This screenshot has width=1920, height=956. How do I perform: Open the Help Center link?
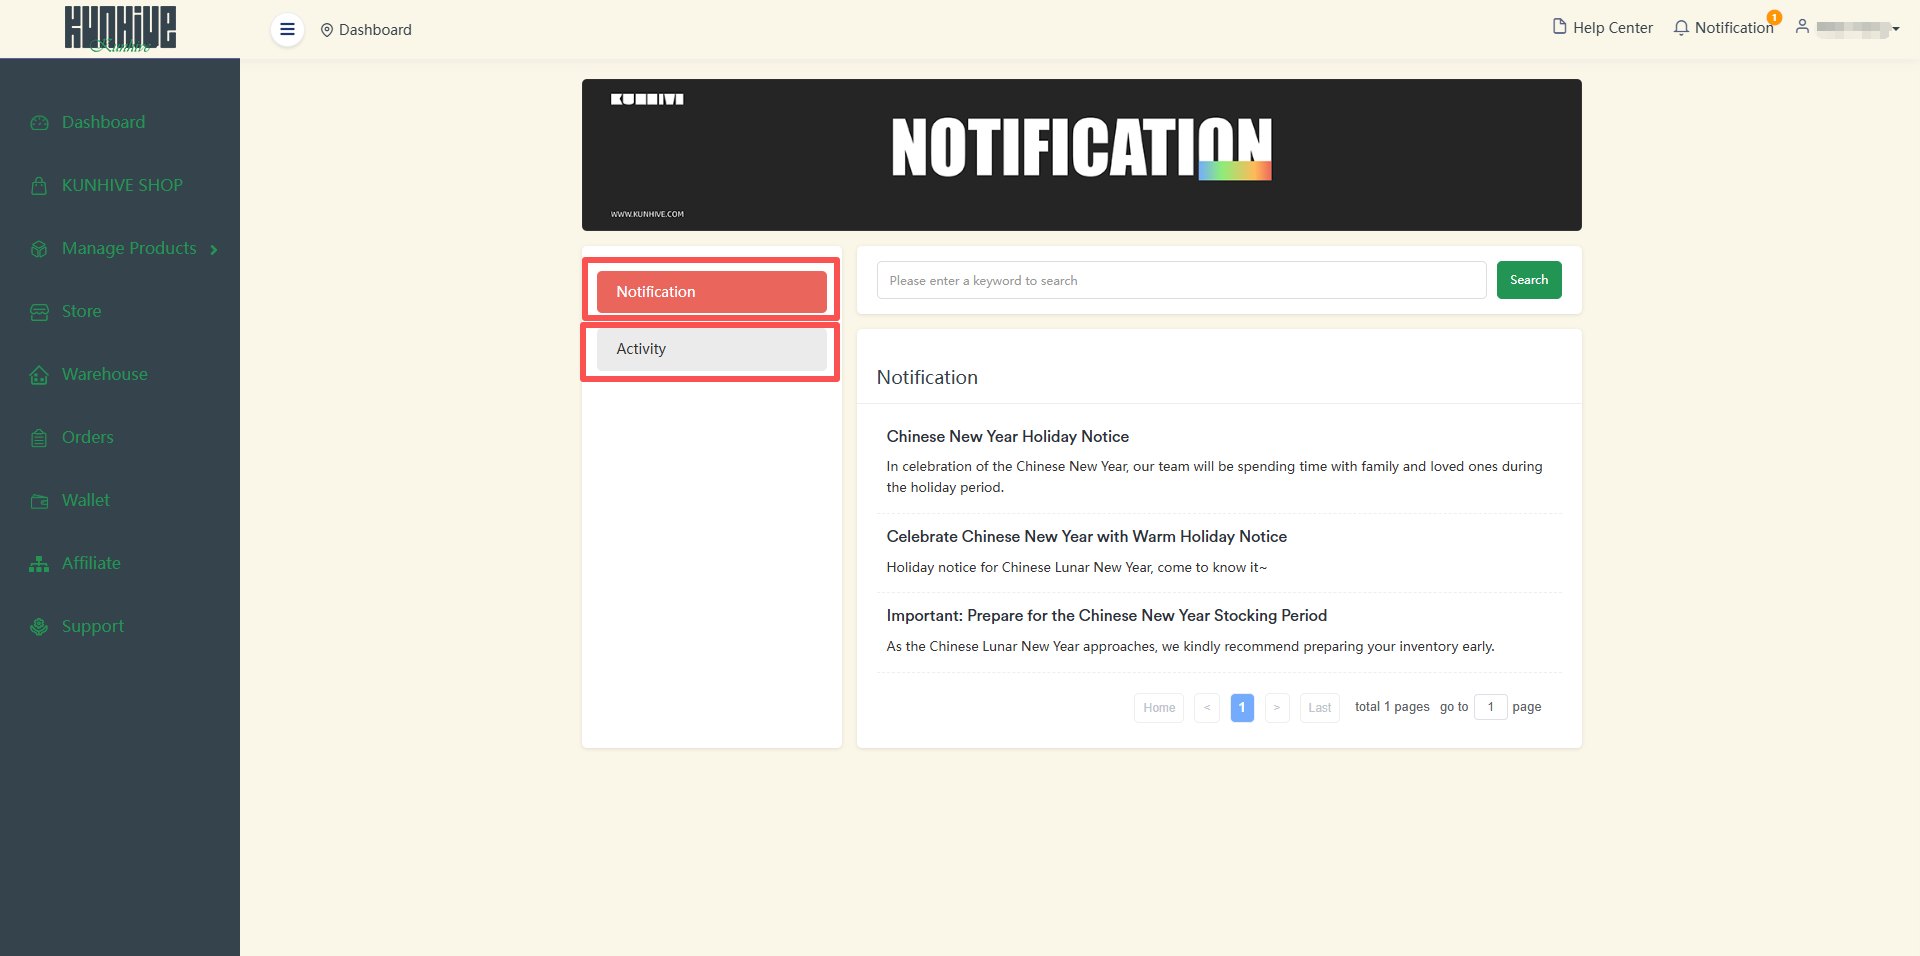1602,28
